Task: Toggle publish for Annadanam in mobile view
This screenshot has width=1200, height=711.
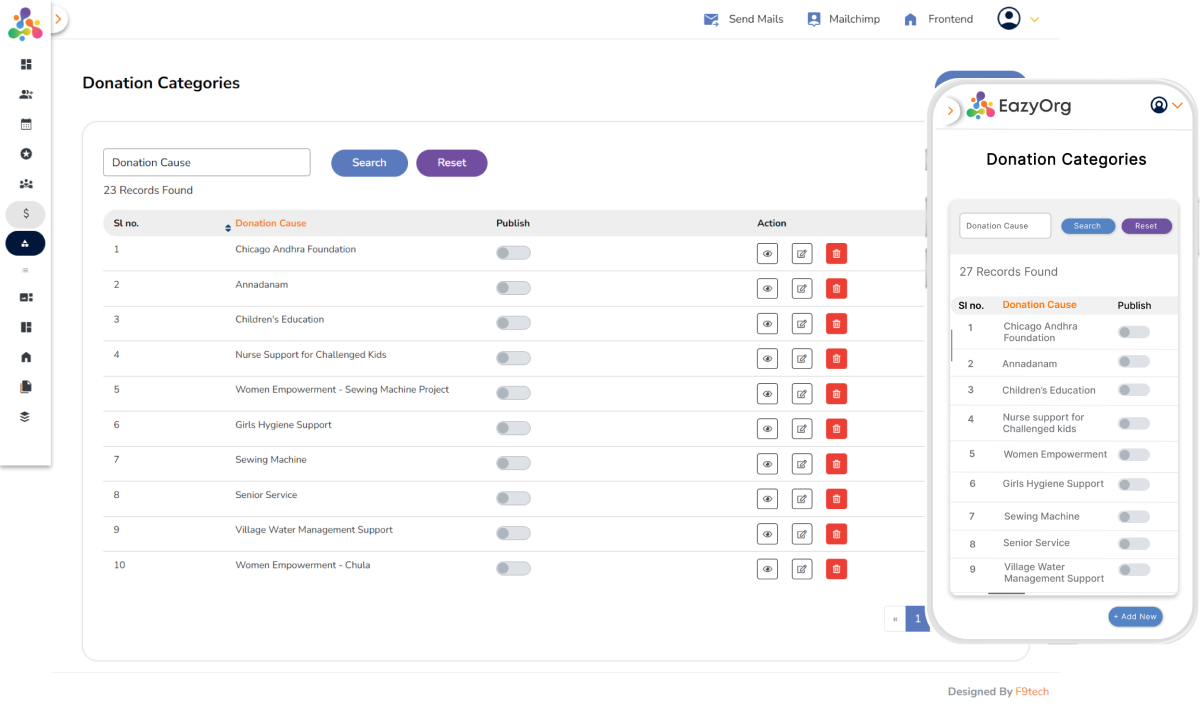Action: click(1133, 362)
